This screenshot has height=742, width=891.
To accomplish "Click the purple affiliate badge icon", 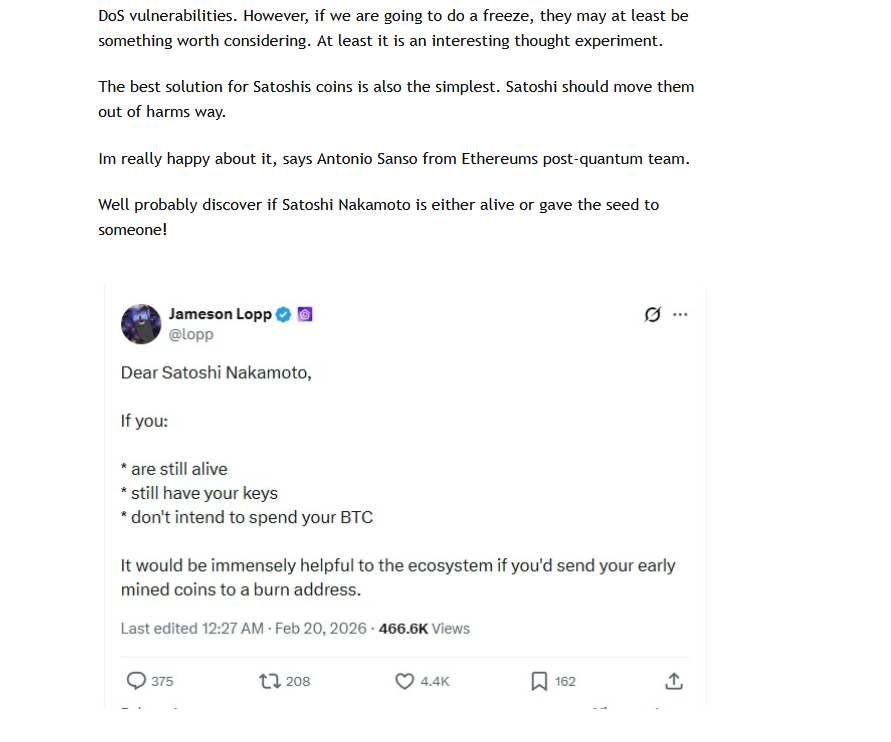I will tap(306, 314).
